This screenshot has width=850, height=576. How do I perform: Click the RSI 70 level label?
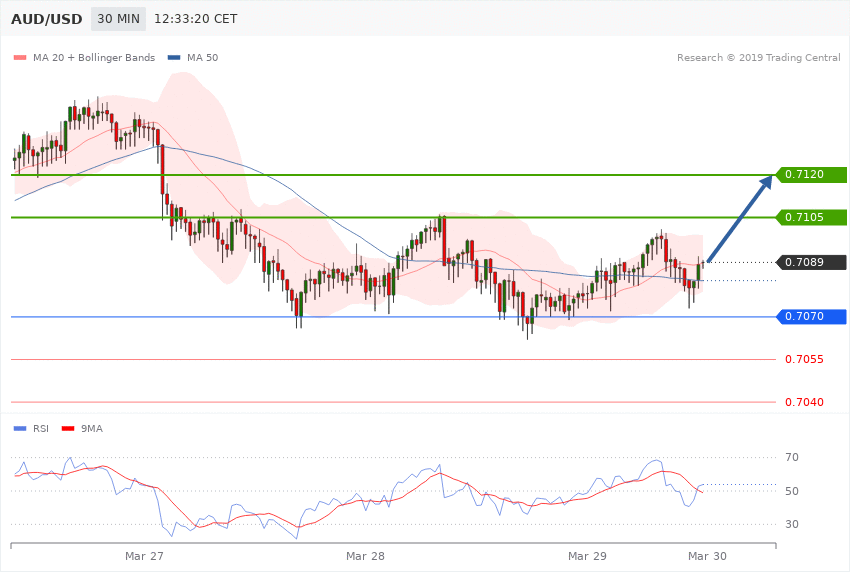click(792, 457)
